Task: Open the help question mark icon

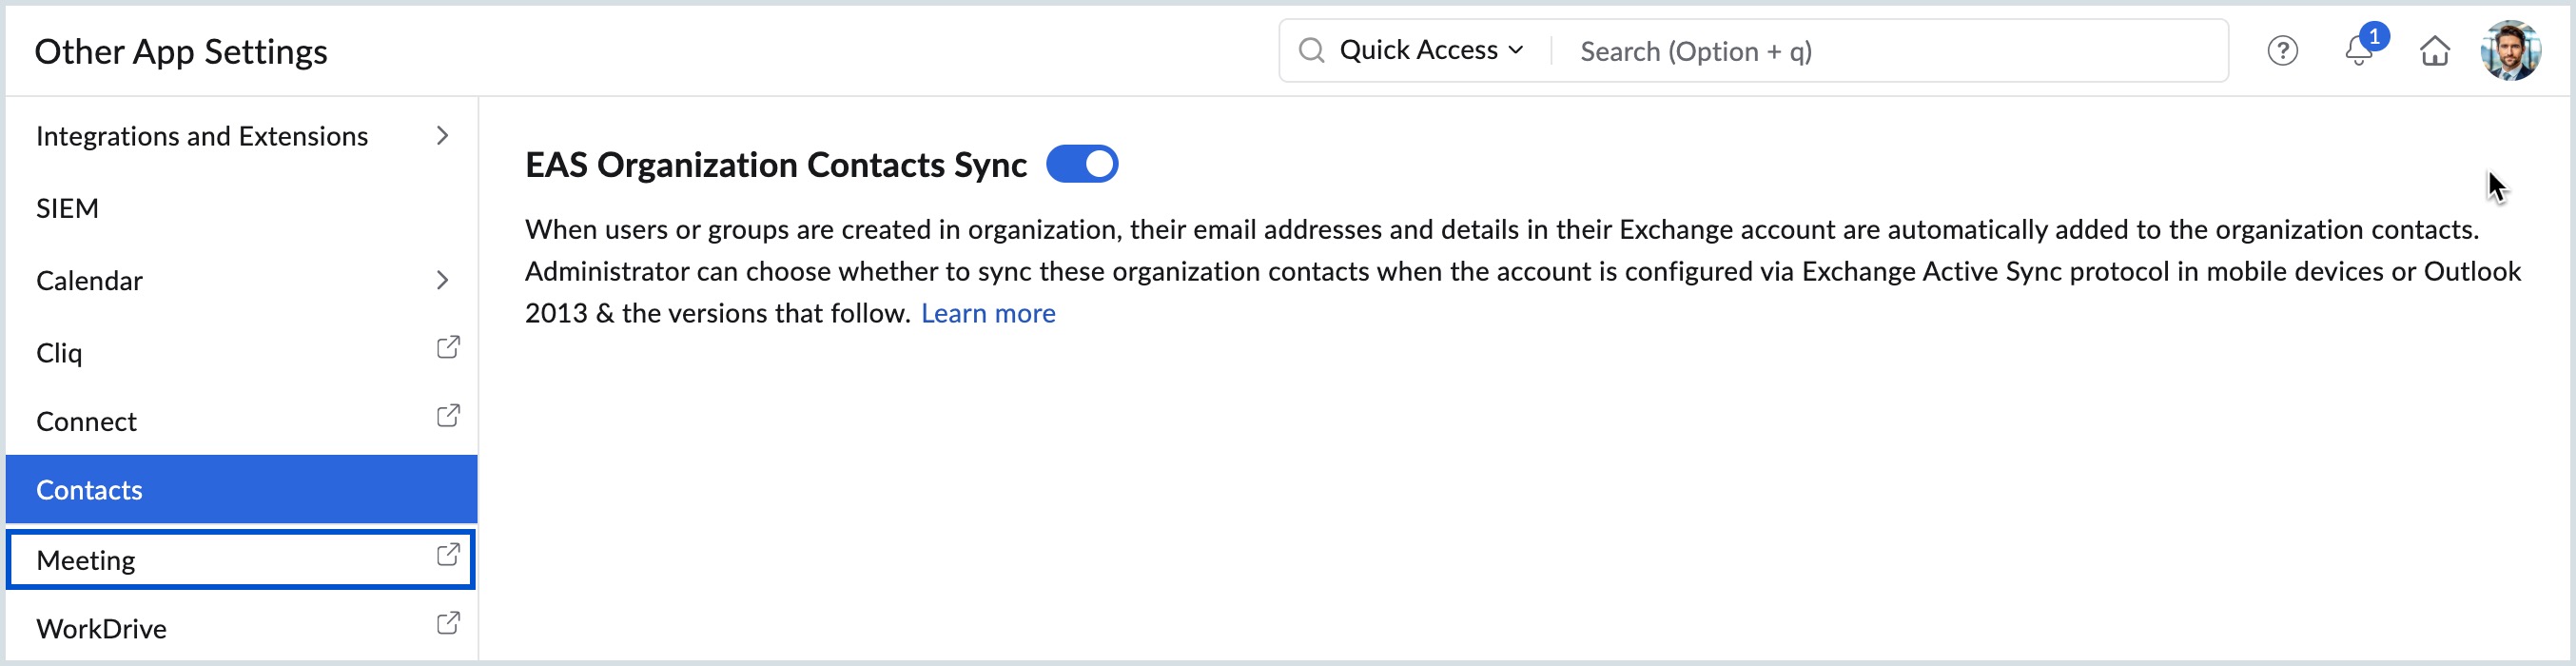Action: (2282, 51)
